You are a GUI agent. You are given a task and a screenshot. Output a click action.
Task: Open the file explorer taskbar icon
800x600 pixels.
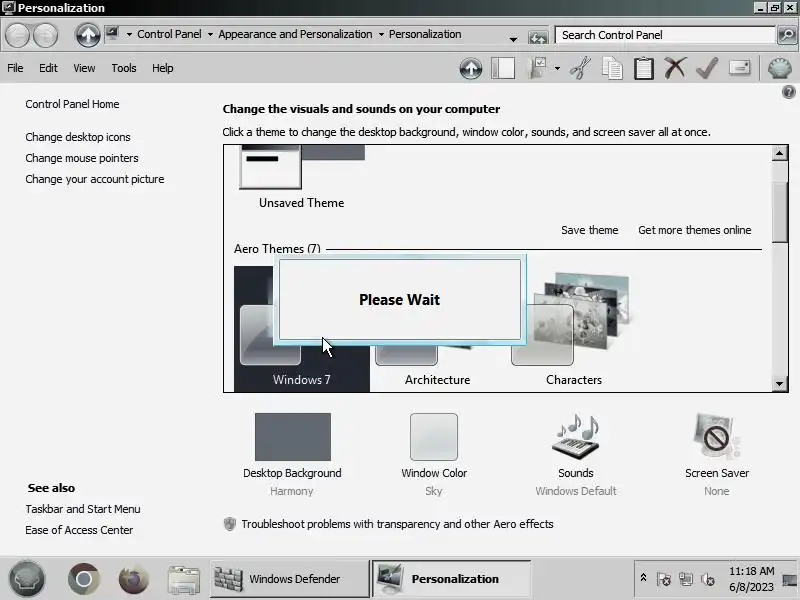tap(183, 580)
